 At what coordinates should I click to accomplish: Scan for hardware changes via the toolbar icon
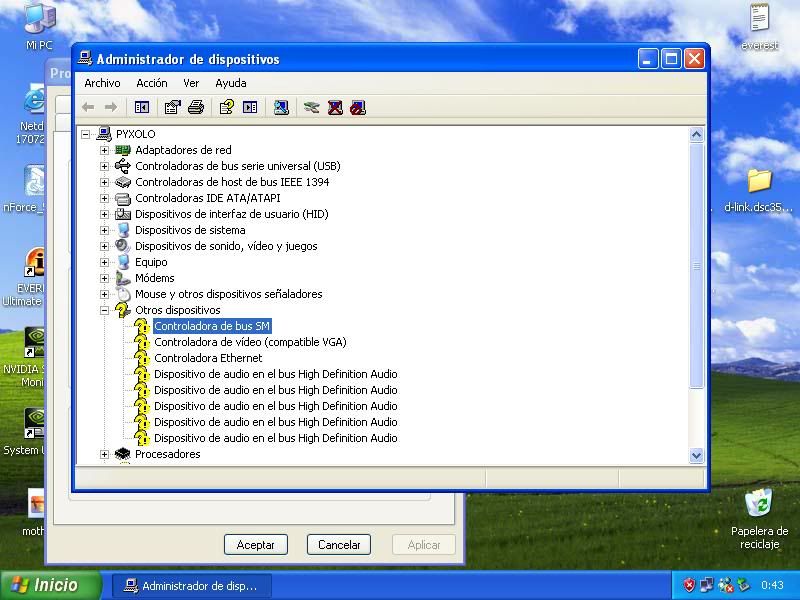(x=281, y=107)
